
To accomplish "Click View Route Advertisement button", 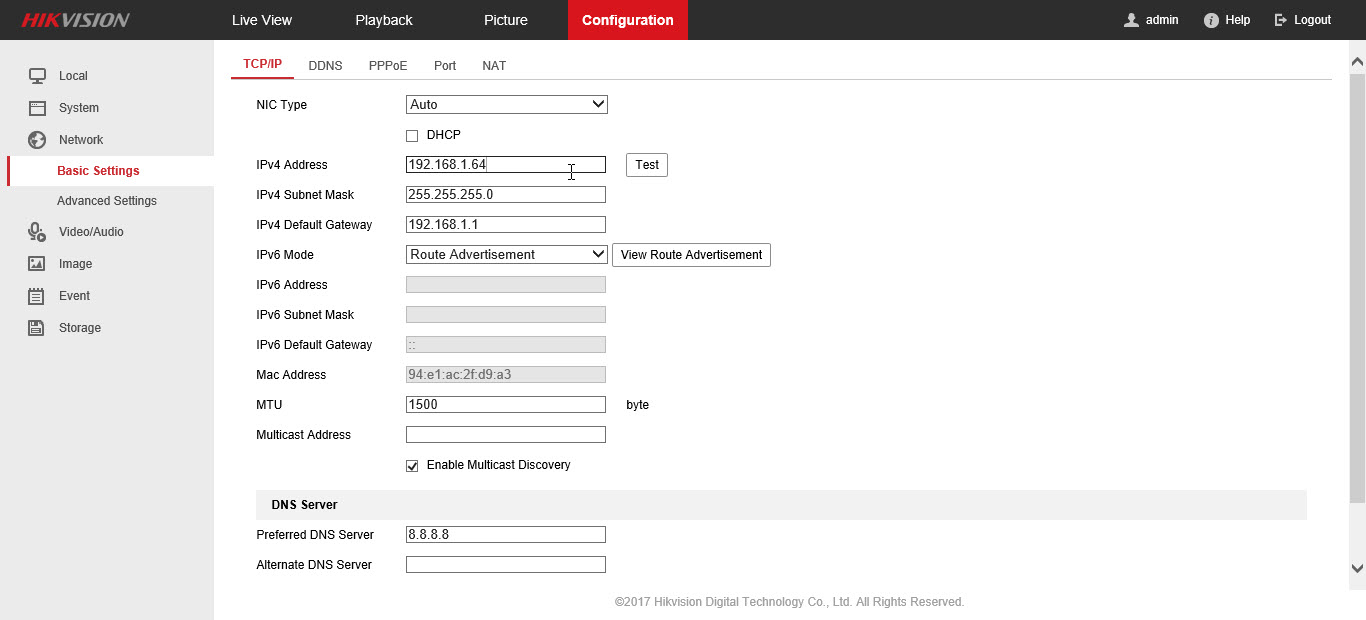I will pos(691,255).
